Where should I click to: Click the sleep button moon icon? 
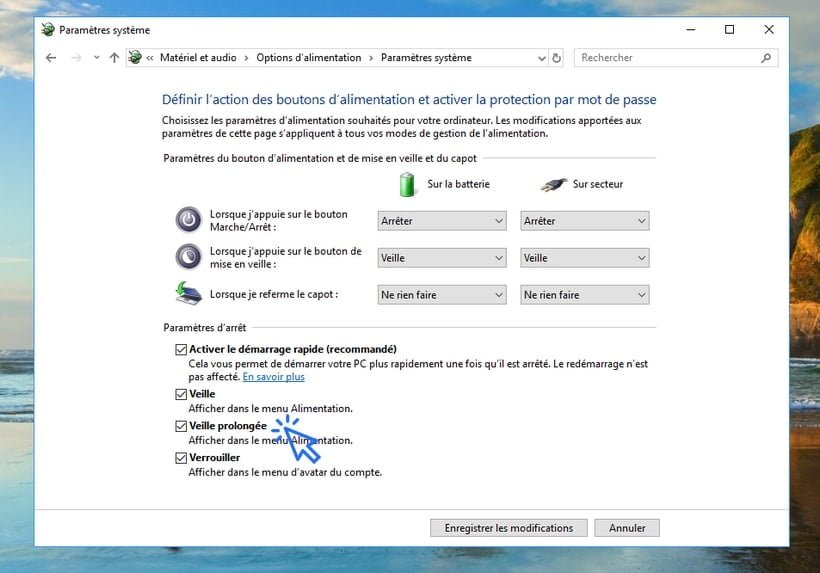pos(188,257)
